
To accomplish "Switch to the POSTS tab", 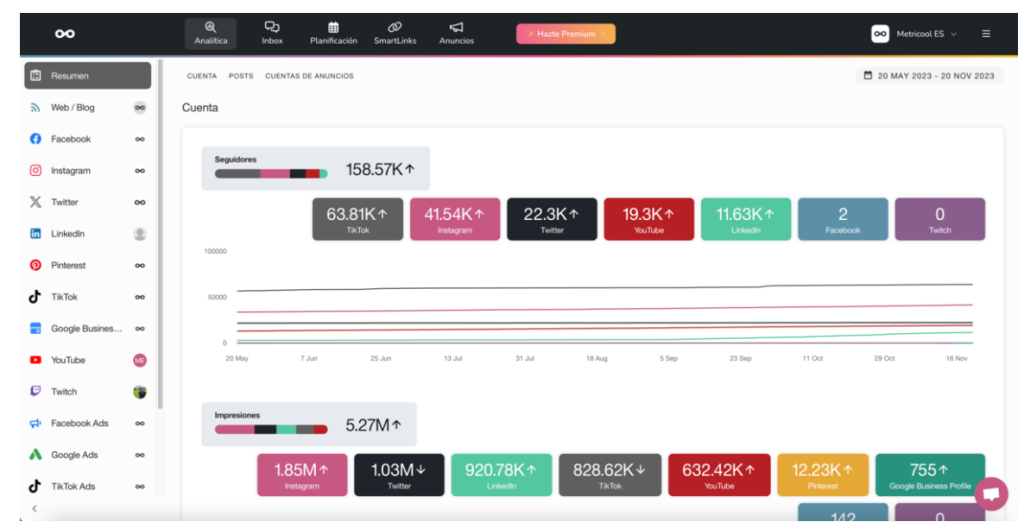I will pos(241,76).
